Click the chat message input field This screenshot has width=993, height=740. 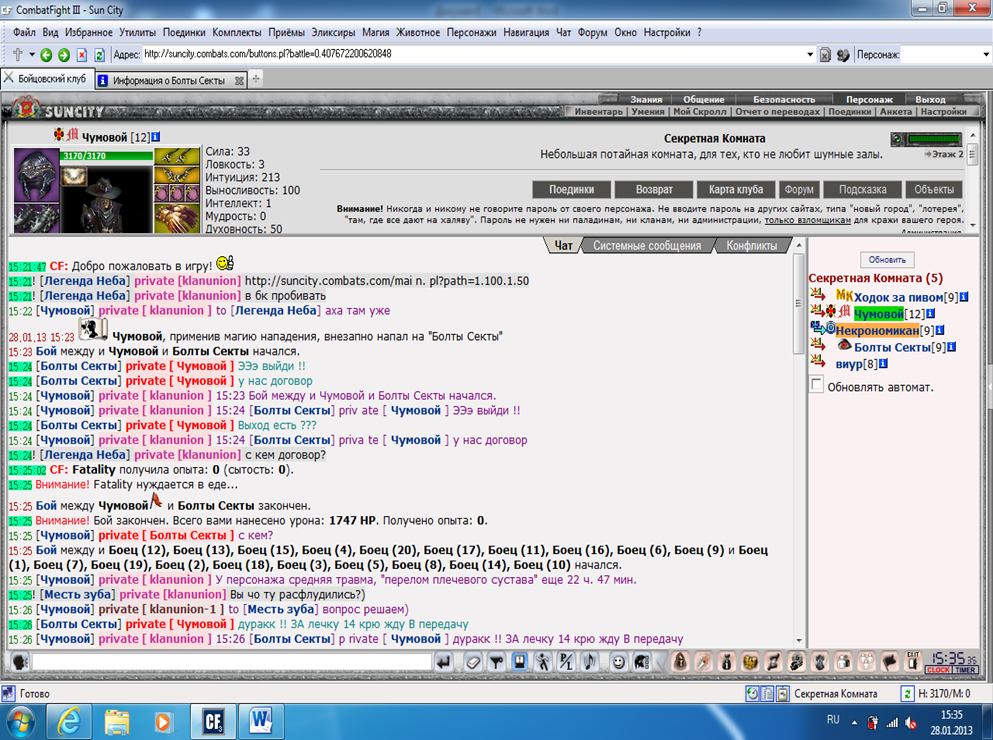(232, 662)
